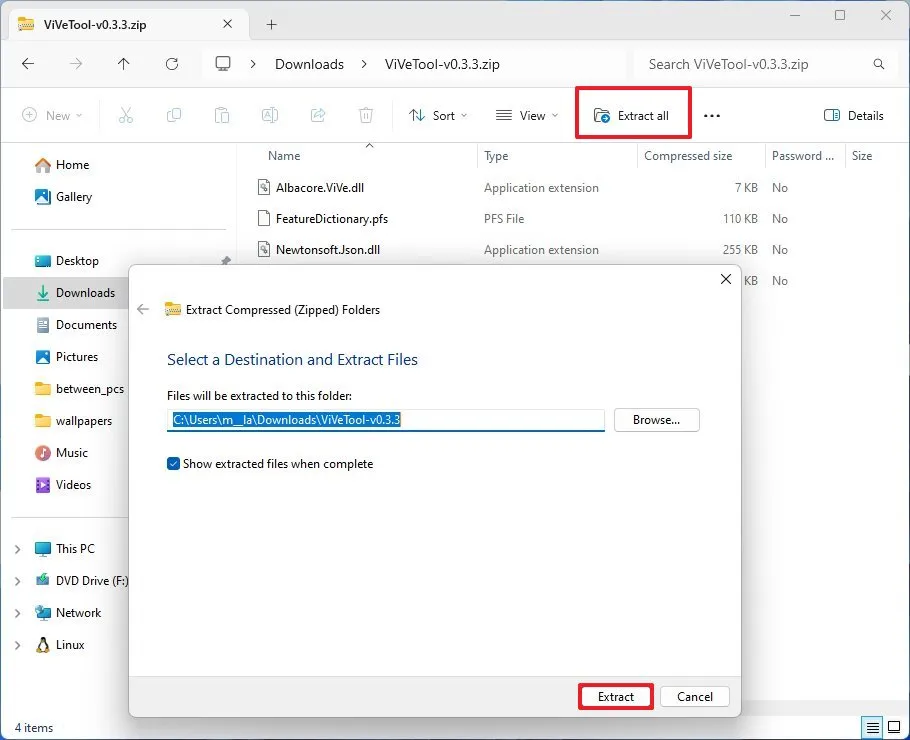Screen dimensions: 910x740
Task: Copy the file with the Copy toolbar icon
Action: click(x=174, y=115)
